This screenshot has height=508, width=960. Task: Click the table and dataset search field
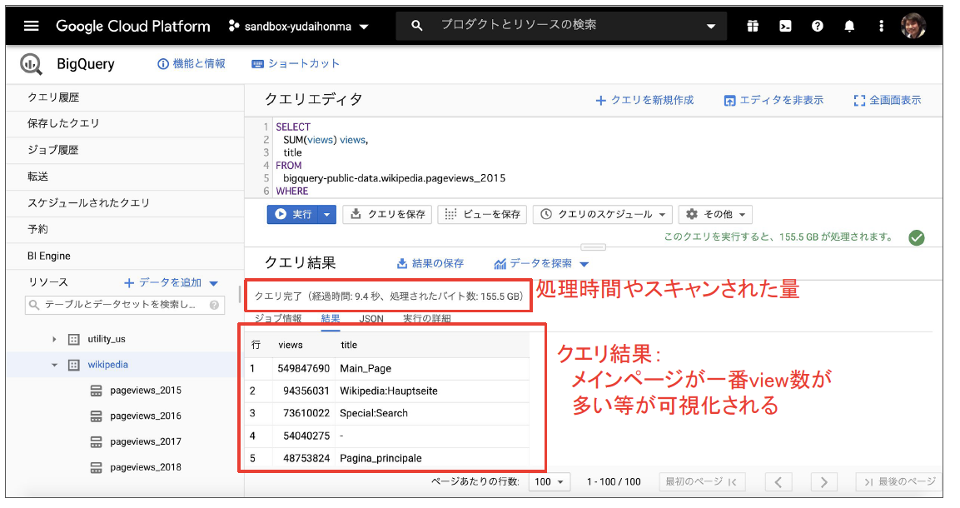(x=123, y=304)
